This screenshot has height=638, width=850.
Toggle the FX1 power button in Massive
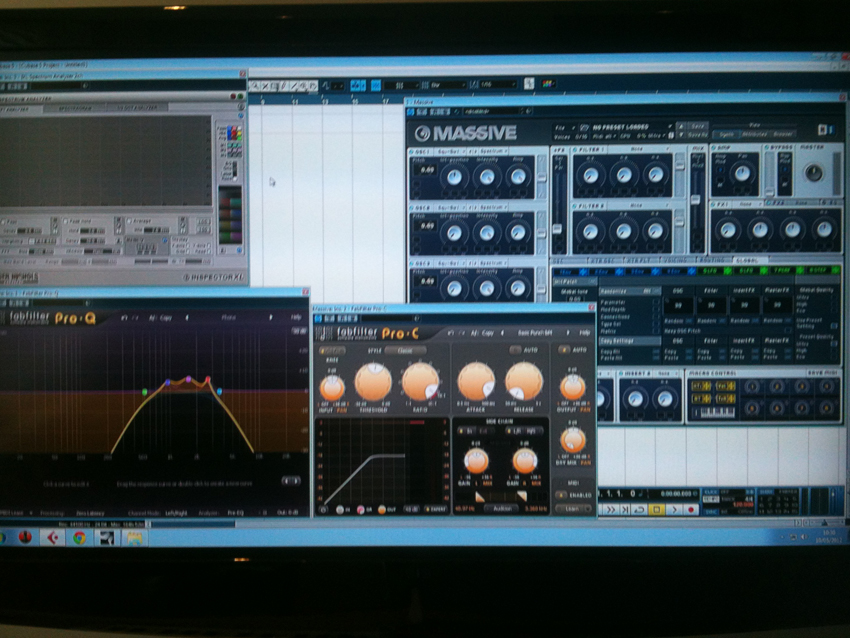click(x=715, y=204)
